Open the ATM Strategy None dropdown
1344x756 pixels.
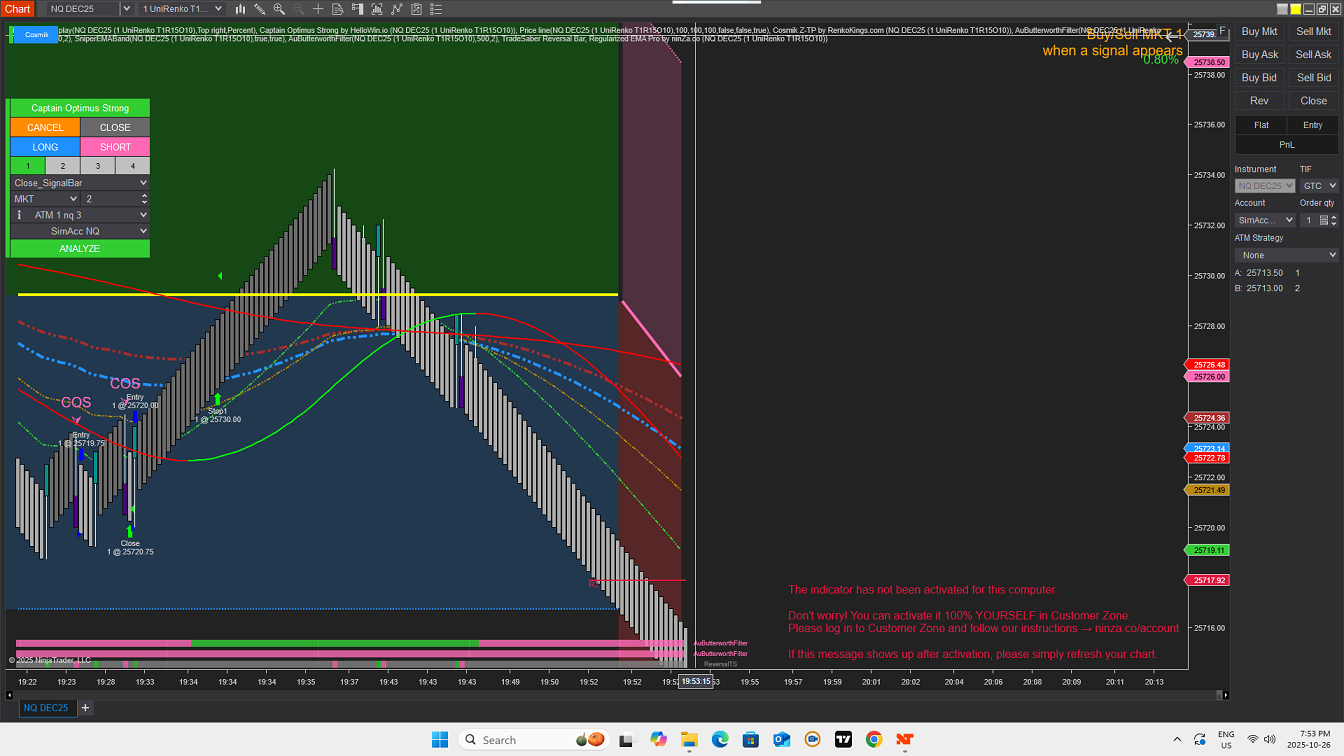tap(1286, 255)
